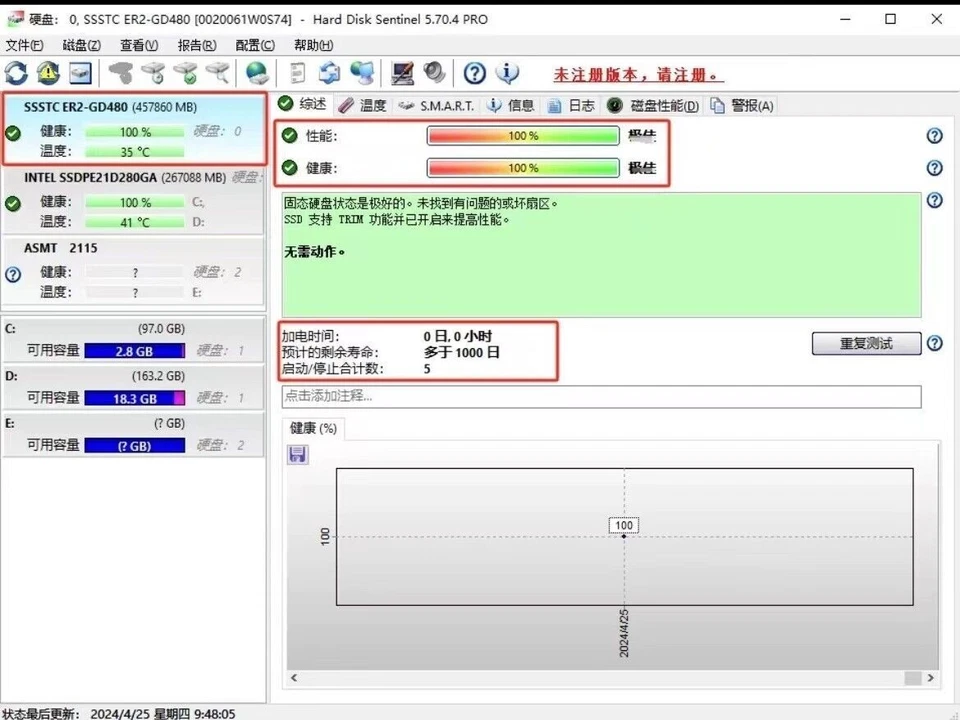Open the 帮助(H) menu

tap(313, 45)
